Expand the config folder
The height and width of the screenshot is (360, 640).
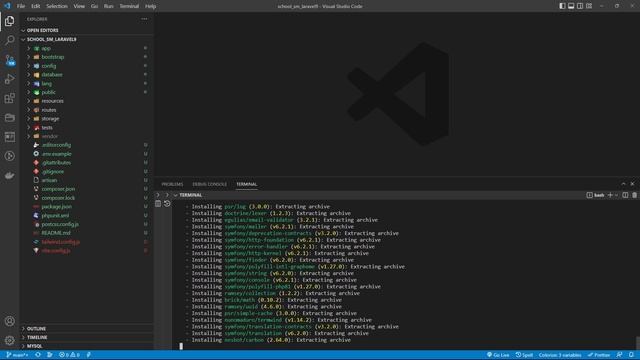[x=87, y=66]
